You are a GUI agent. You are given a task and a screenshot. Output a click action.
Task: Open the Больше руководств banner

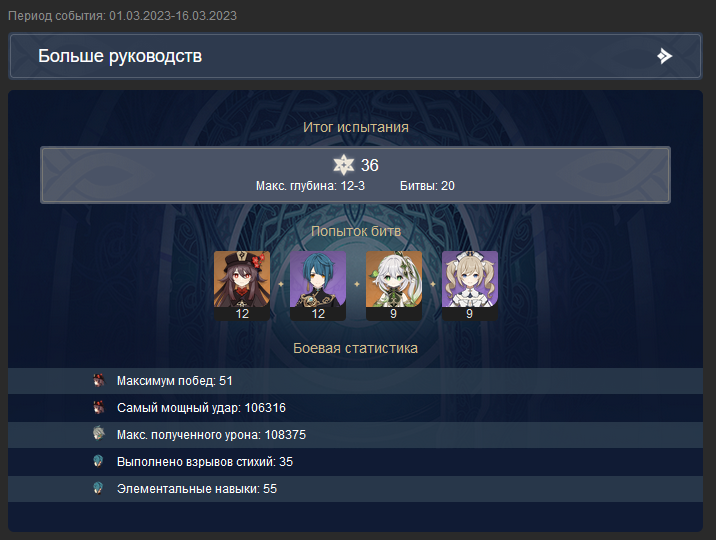[355, 56]
